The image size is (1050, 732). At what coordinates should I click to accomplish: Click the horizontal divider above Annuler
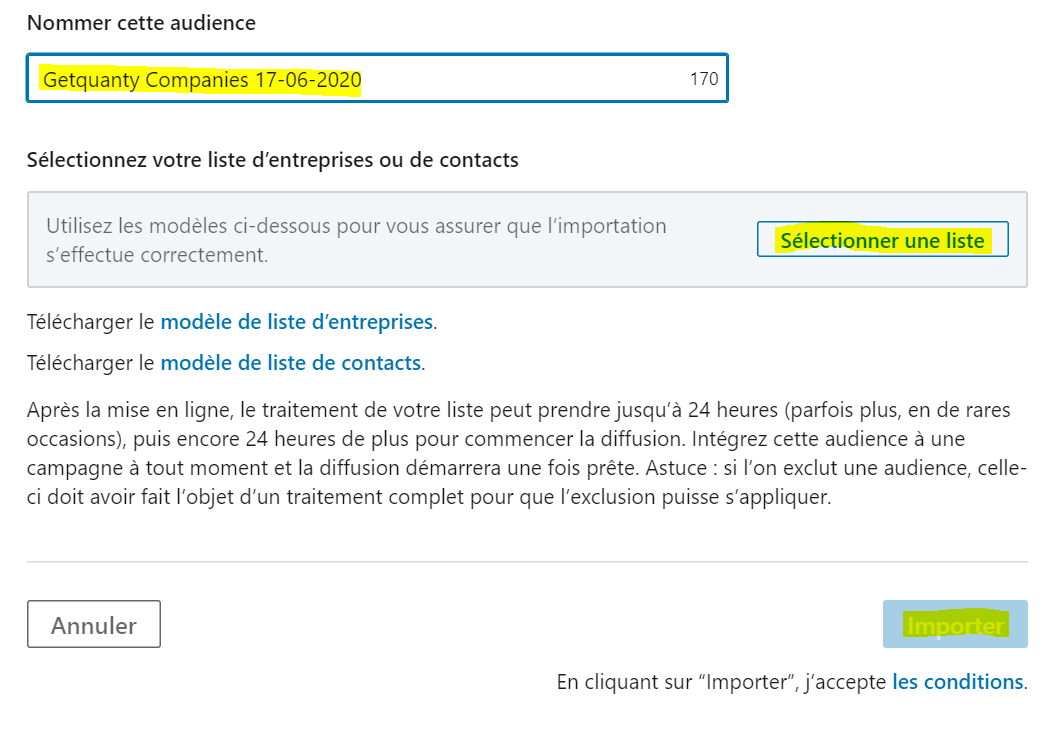(527, 562)
